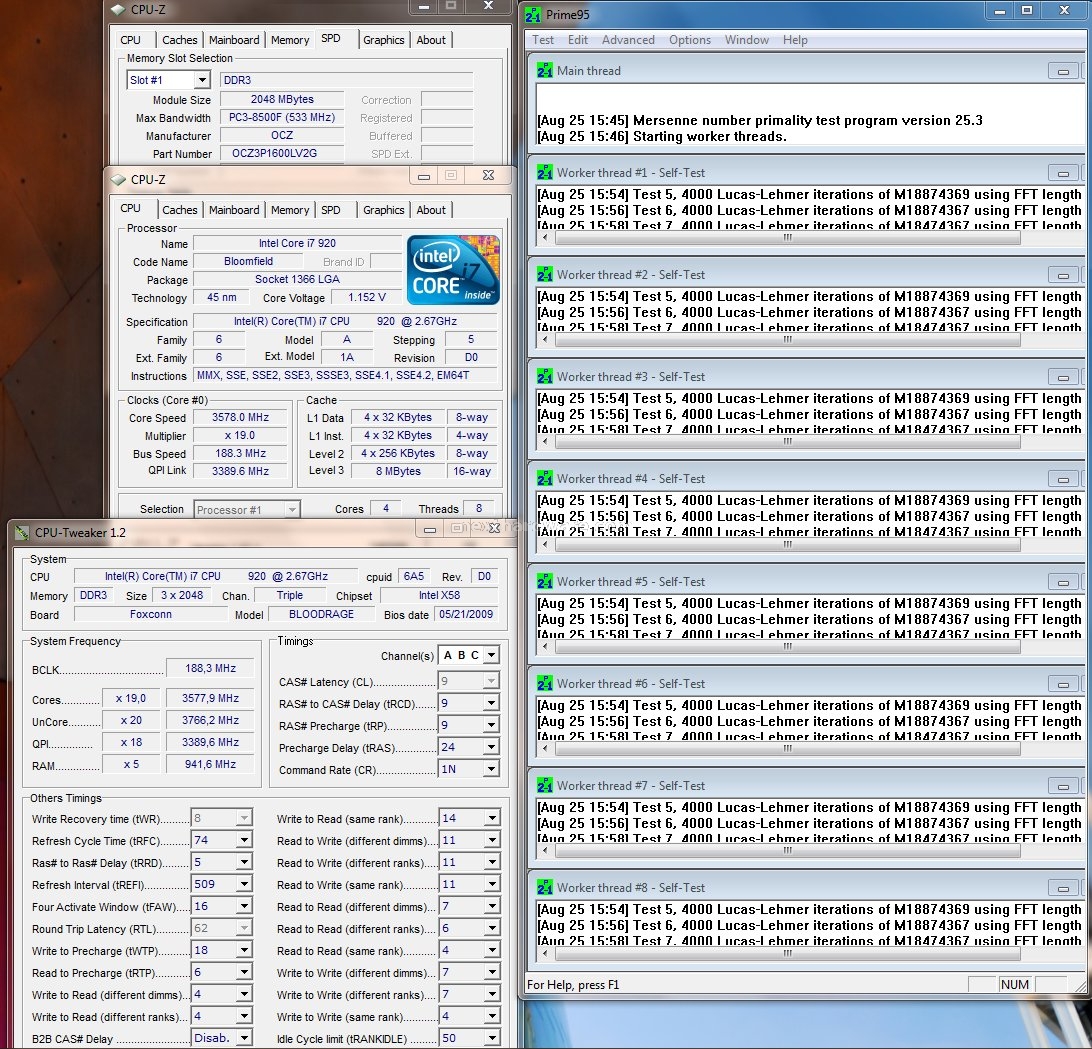
Task: Open Refresh Cycle Time (tRFC) dropdown
Action: pos(244,840)
